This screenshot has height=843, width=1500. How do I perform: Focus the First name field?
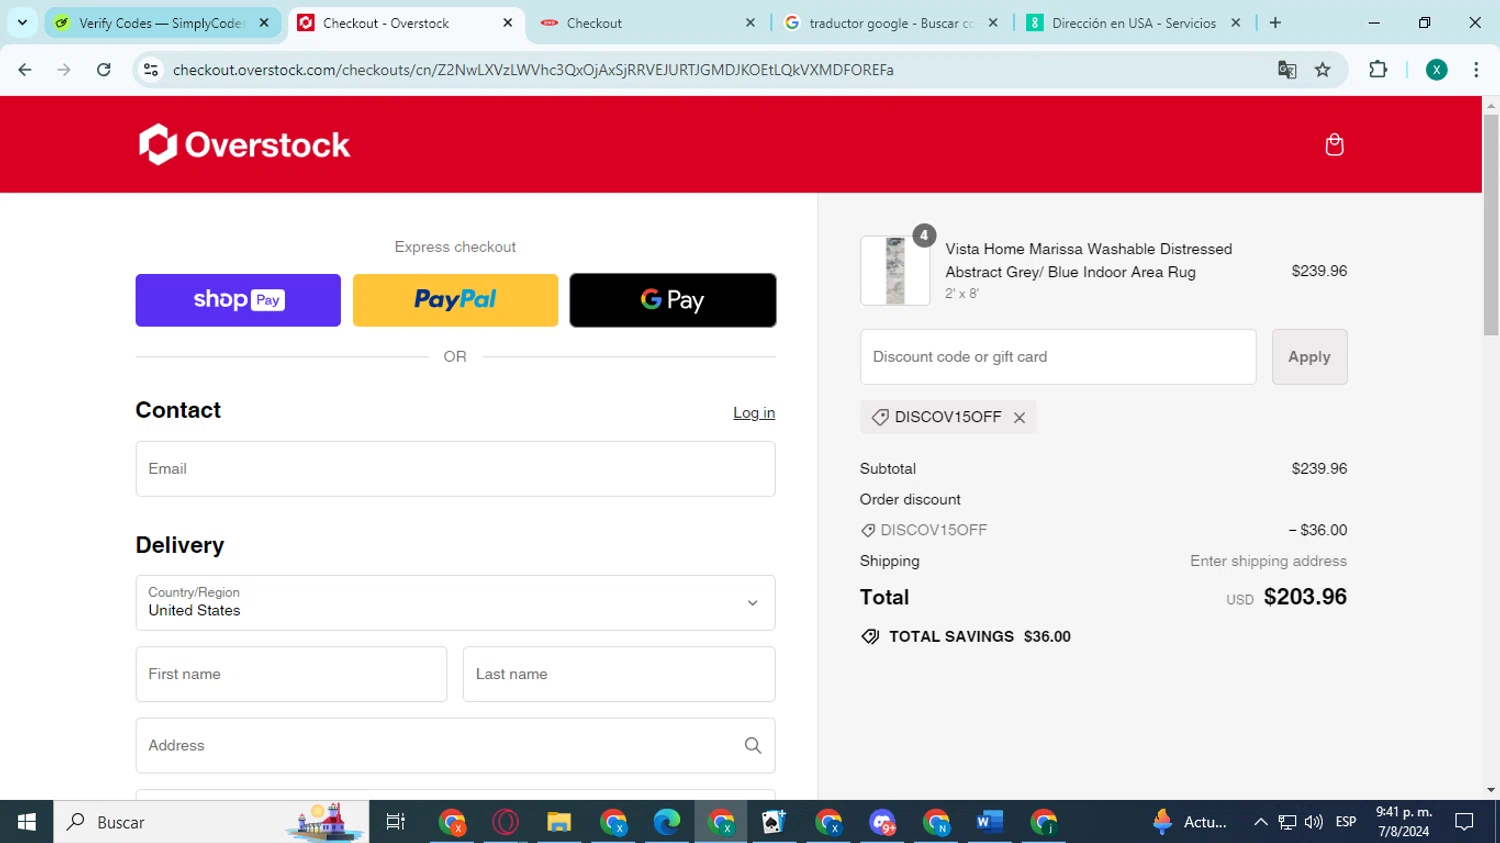(291, 674)
